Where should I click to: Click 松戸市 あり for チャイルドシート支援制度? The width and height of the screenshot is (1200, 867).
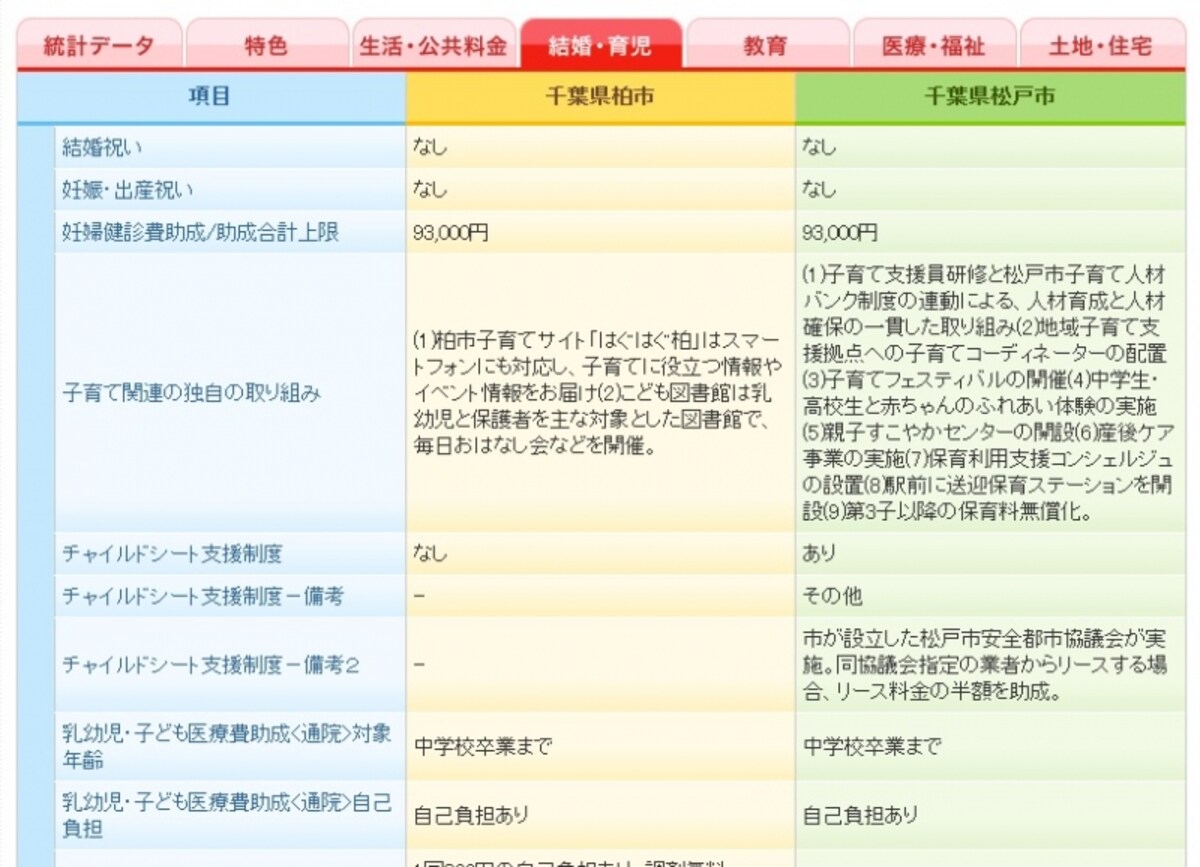pyautogui.click(x=819, y=552)
